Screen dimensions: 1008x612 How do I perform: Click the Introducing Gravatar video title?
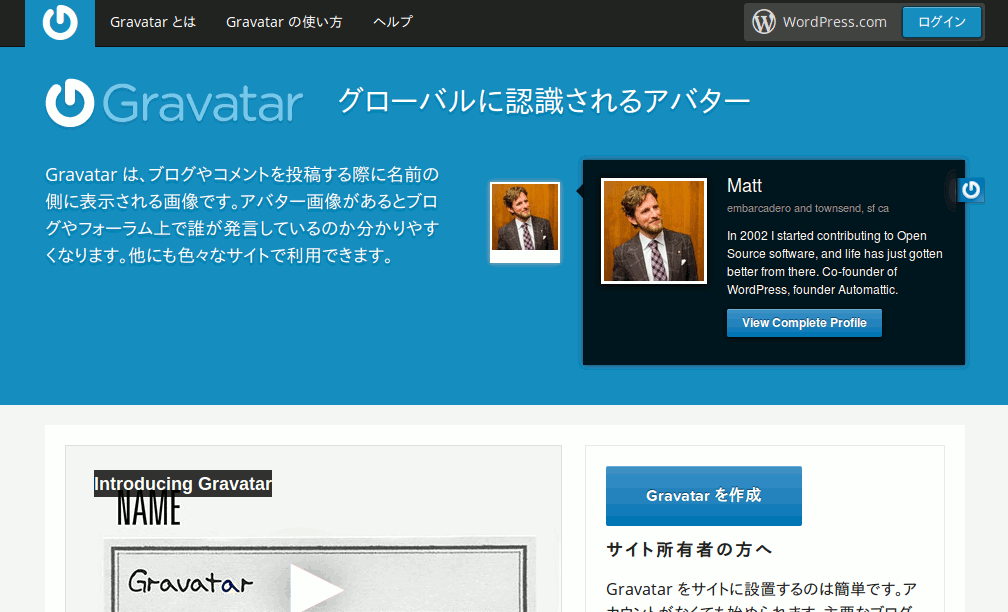tap(183, 483)
